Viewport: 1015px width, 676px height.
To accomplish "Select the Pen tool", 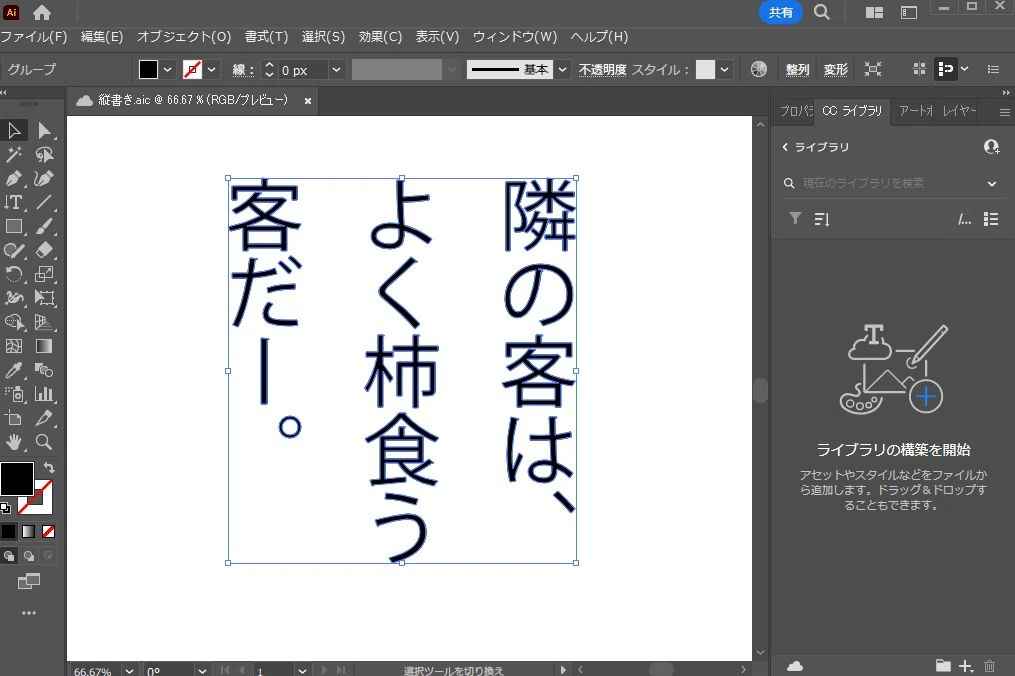I will pos(14,178).
